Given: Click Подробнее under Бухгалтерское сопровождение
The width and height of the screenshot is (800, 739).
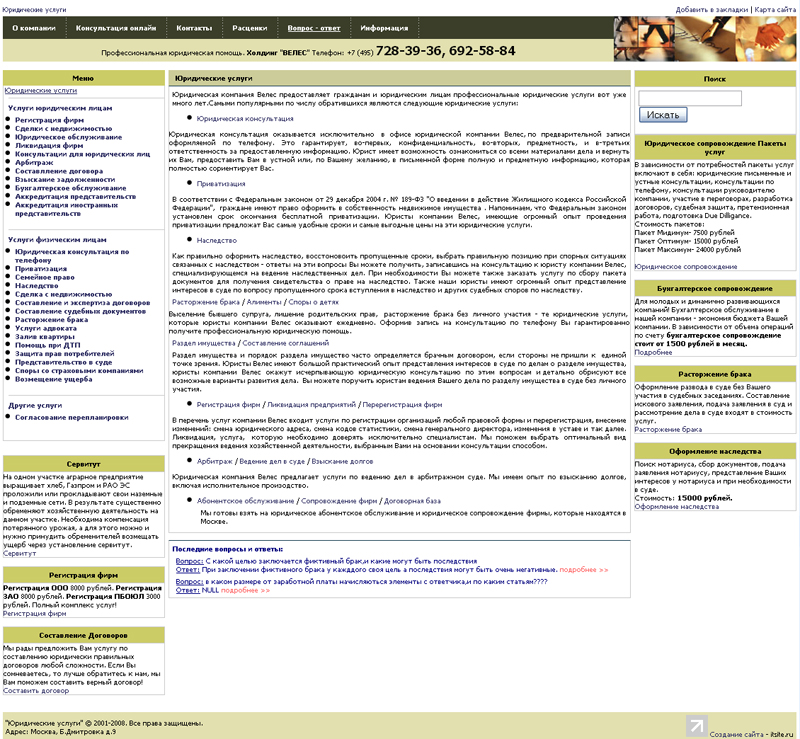Looking at the screenshot, I should tap(653, 352).
